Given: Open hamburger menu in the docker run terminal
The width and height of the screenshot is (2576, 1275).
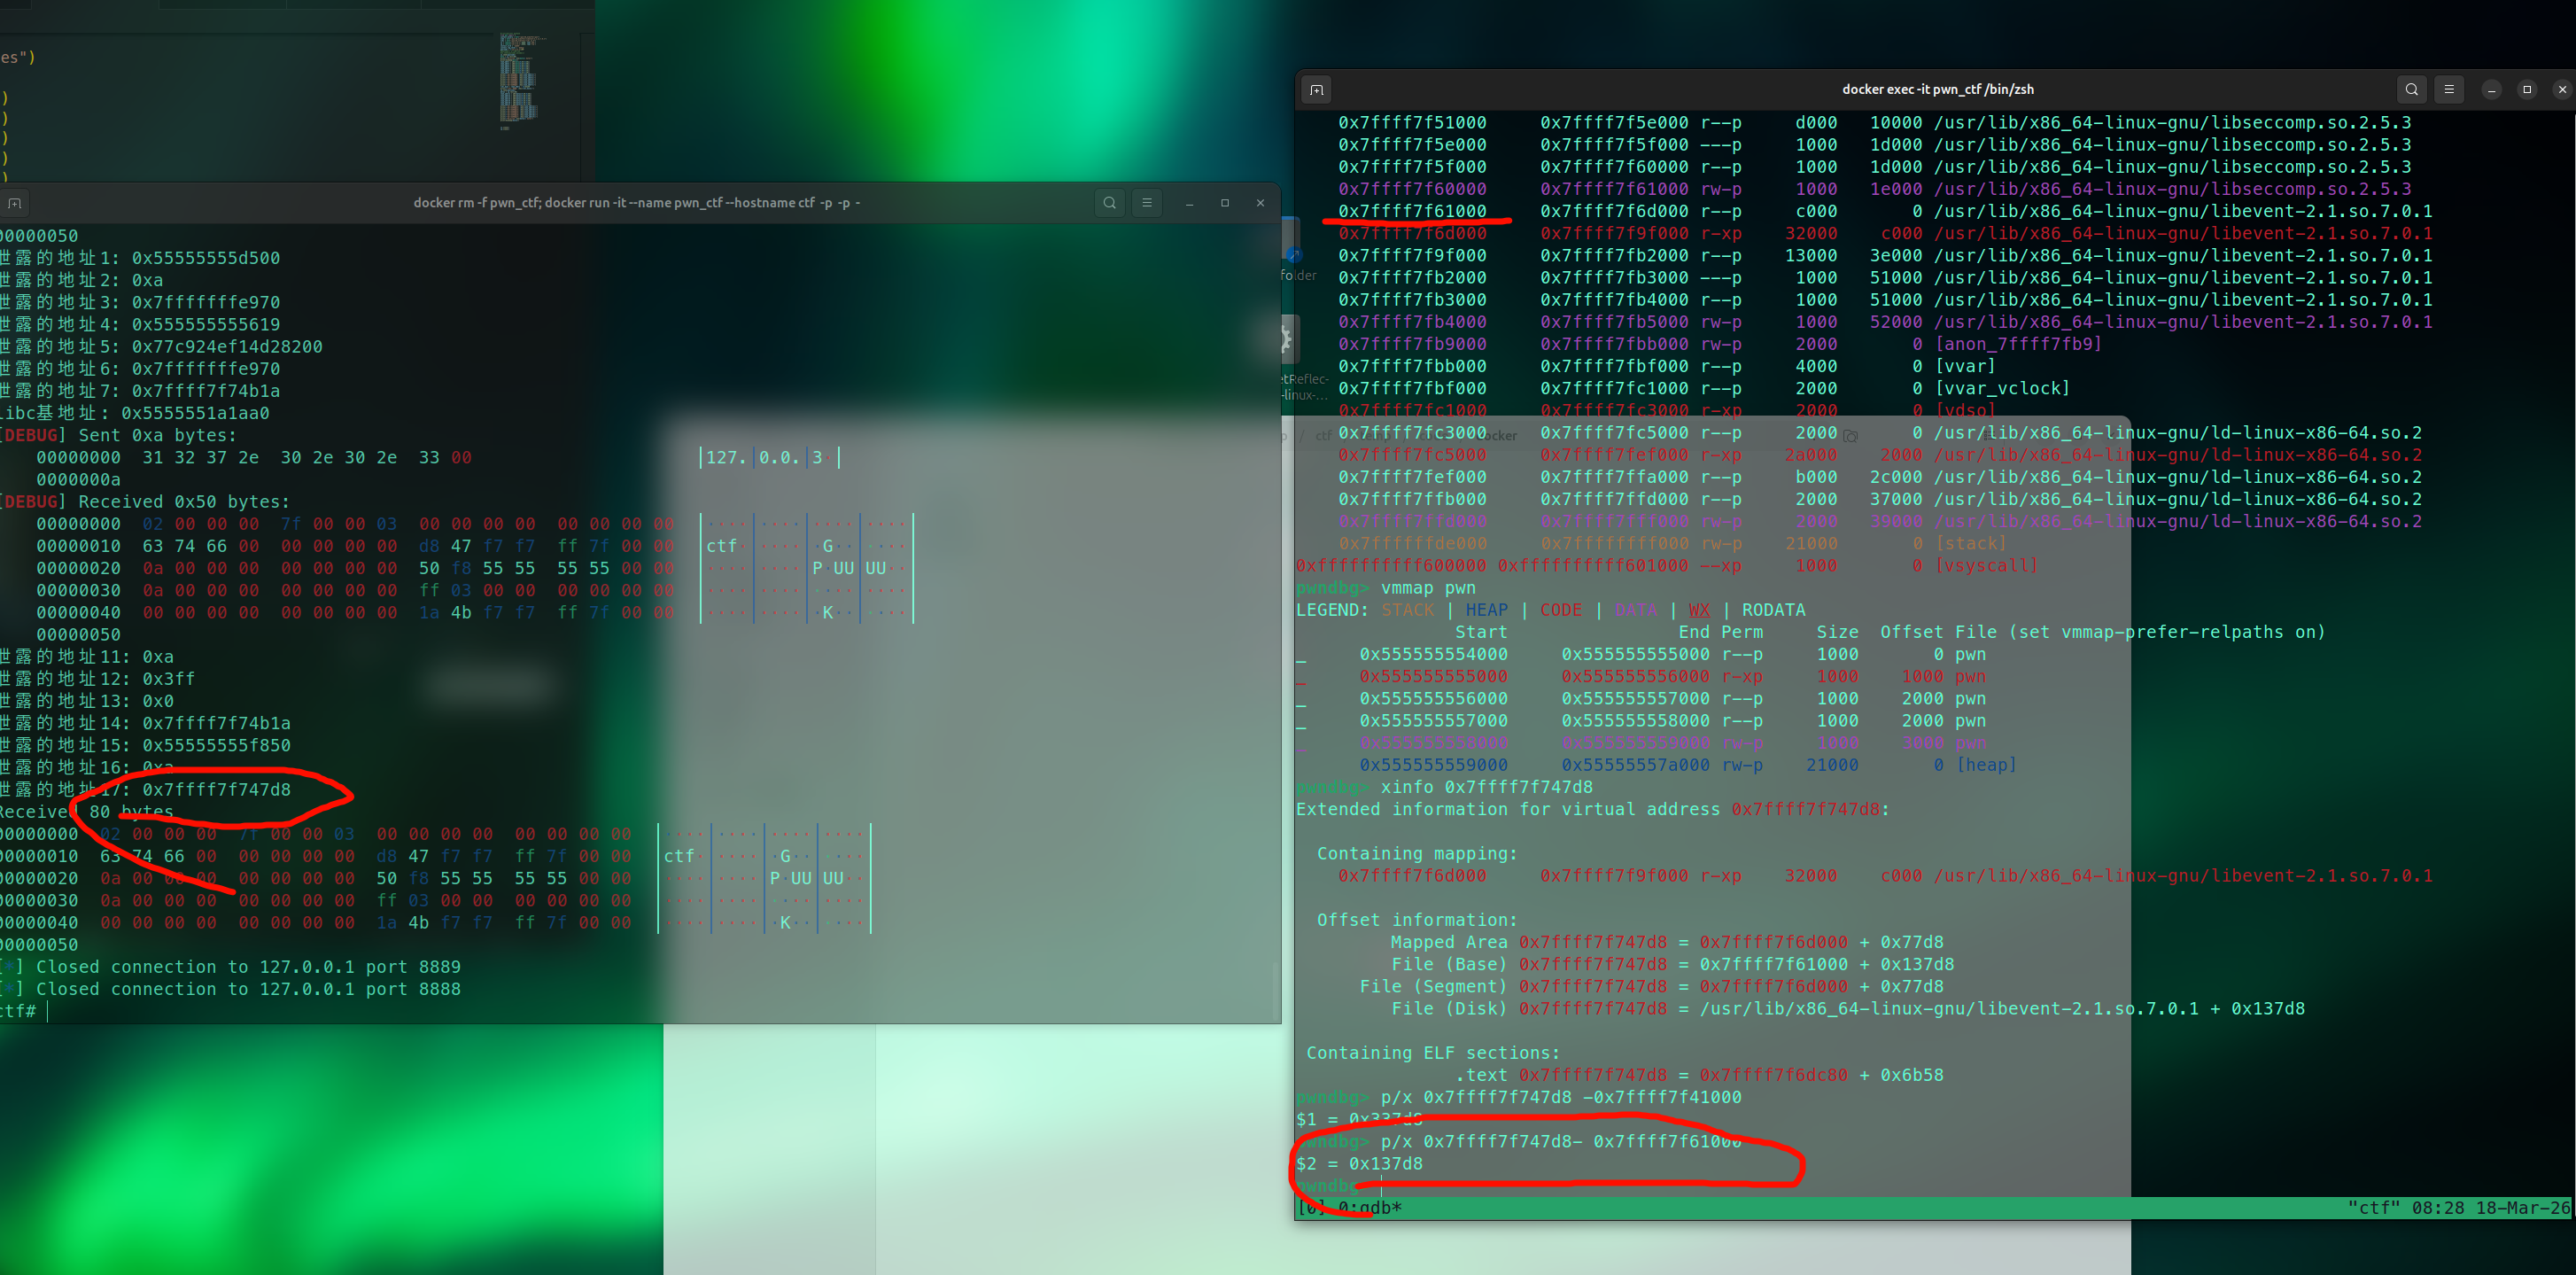Looking at the screenshot, I should (x=1147, y=203).
